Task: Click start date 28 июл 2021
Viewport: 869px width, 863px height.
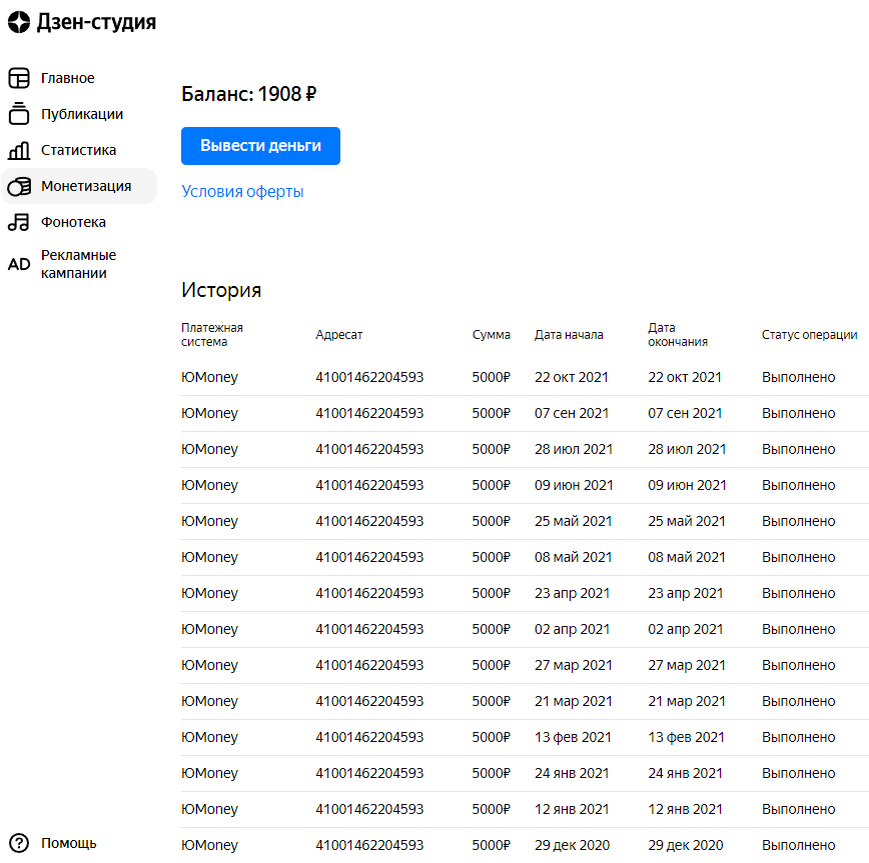Action: pyautogui.click(x=574, y=450)
